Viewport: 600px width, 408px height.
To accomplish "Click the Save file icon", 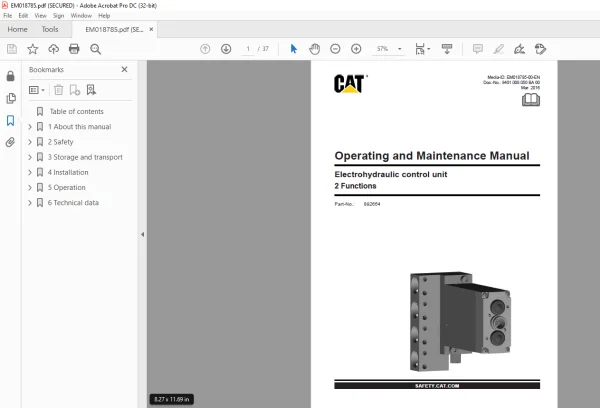I will tap(12, 49).
